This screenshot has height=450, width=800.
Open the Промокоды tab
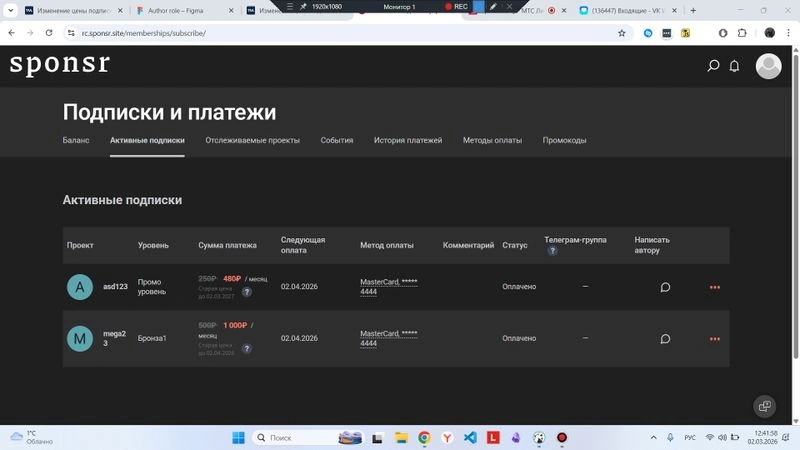tap(564, 140)
